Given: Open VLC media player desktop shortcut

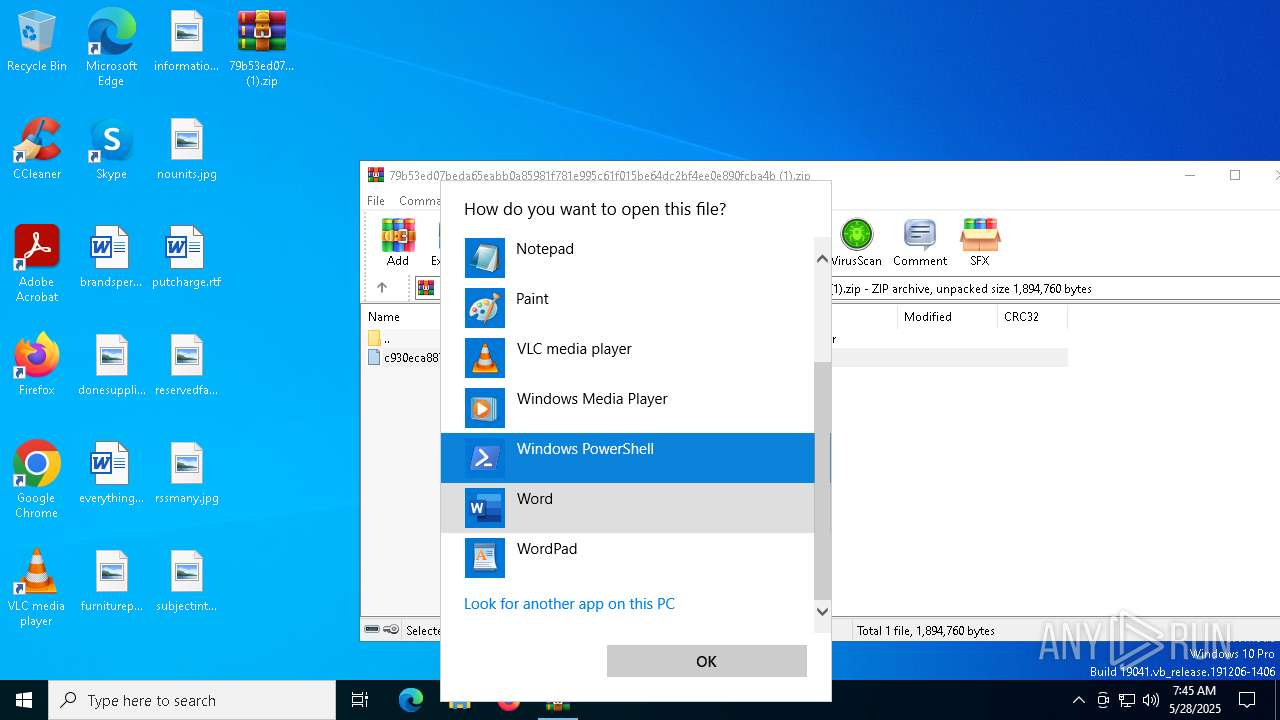Looking at the screenshot, I should (37, 588).
